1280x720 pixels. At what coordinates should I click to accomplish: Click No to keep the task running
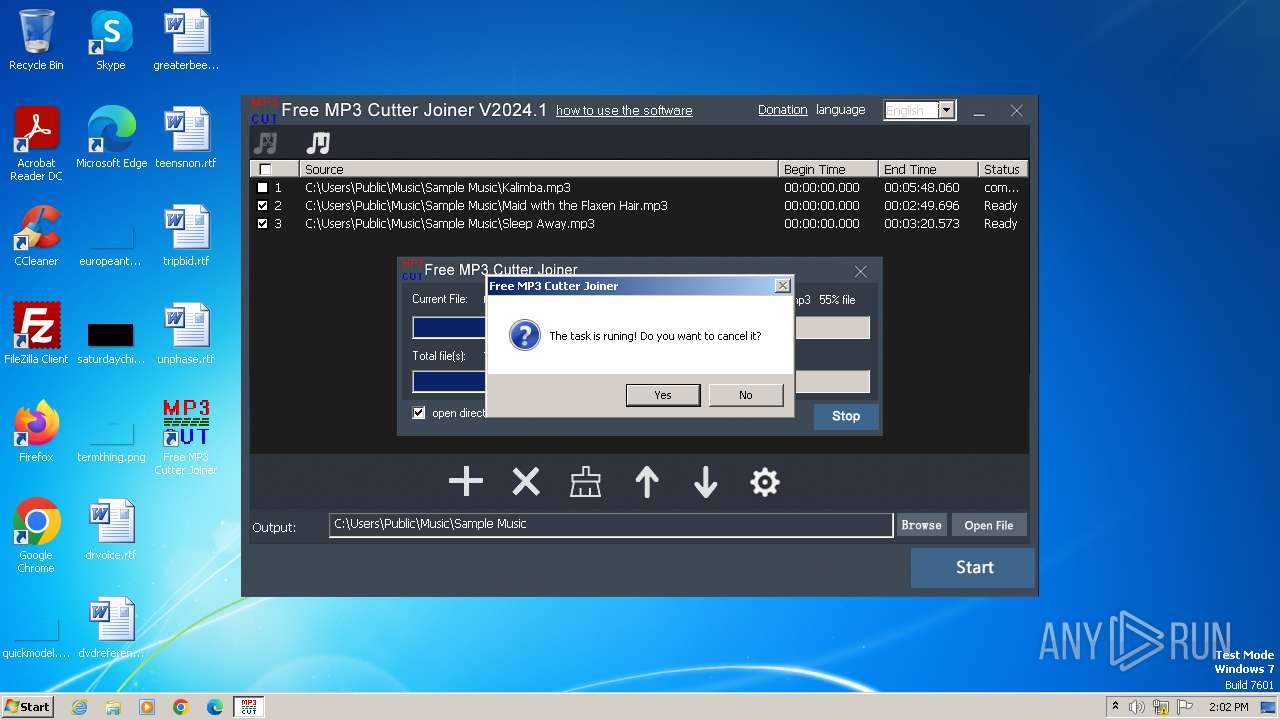pos(745,395)
